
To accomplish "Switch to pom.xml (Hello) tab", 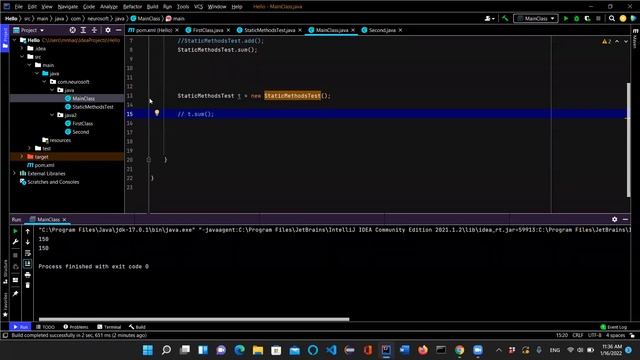I will coord(153,30).
